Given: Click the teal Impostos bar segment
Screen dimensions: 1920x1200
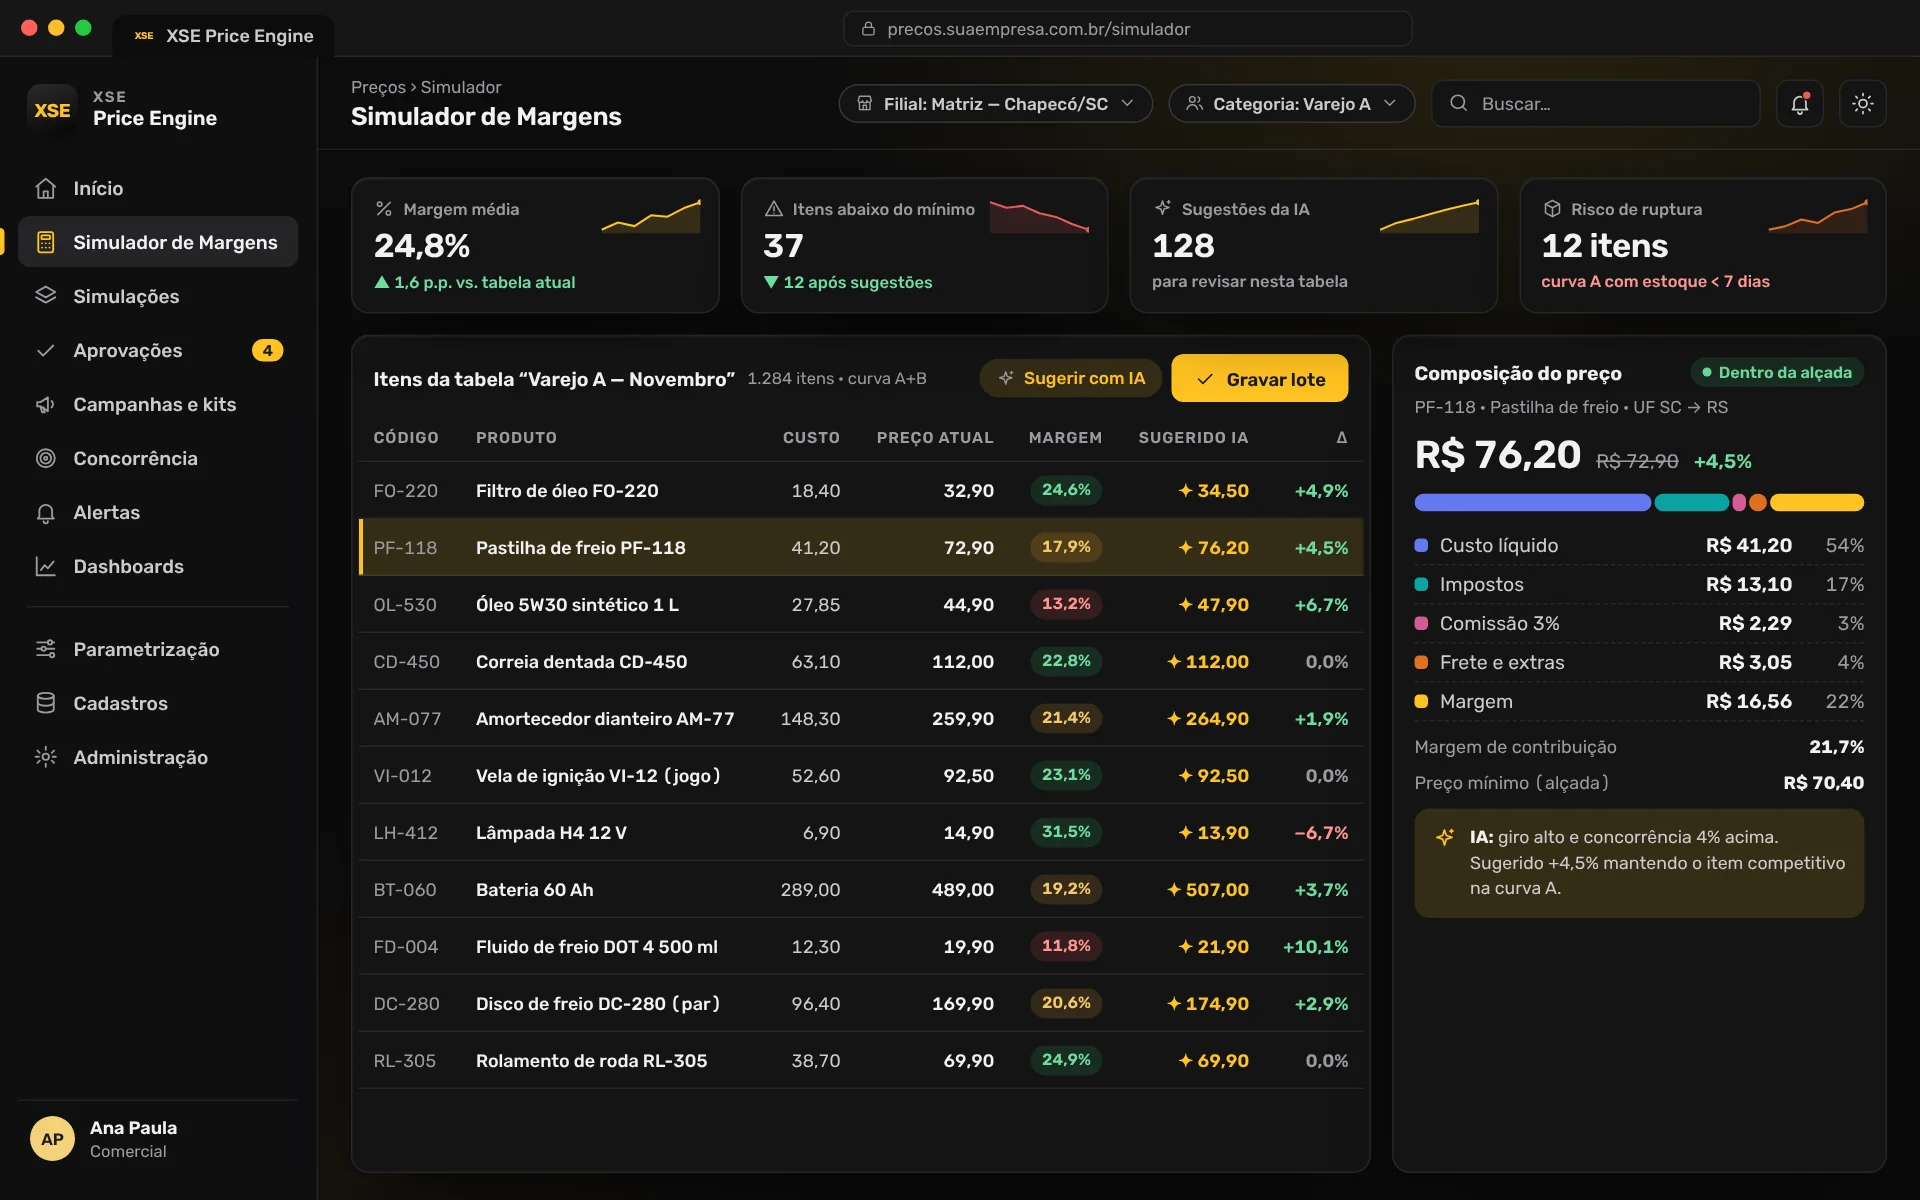Looking at the screenshot, I should (x=1691, y=502).
